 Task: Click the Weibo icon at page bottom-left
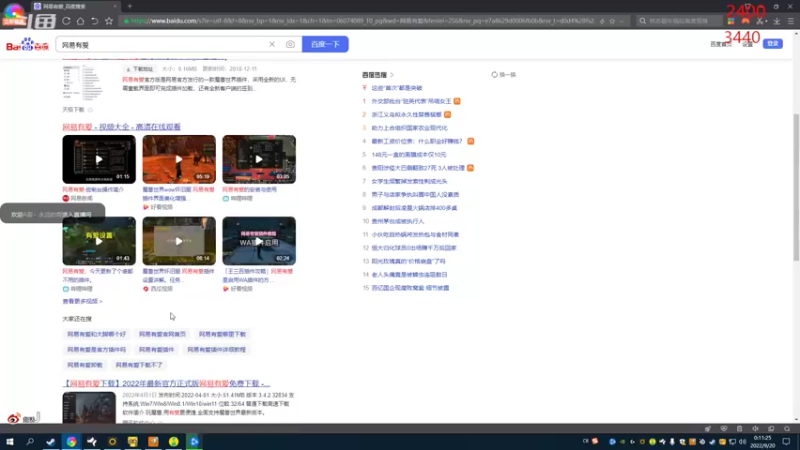pyautogui.click(x=14, y=418)
